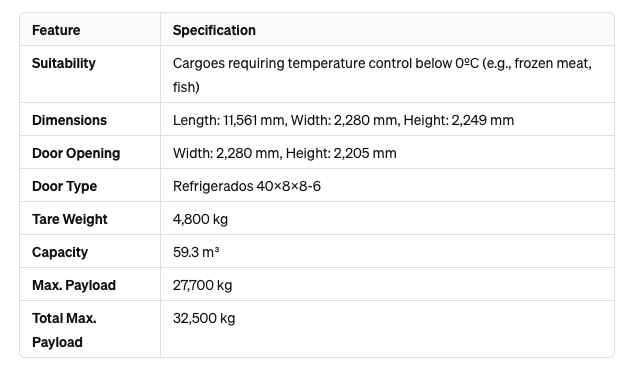Screen dimensions: 628x368
Task: Select the Max. Payload row label
Action: 74,285
